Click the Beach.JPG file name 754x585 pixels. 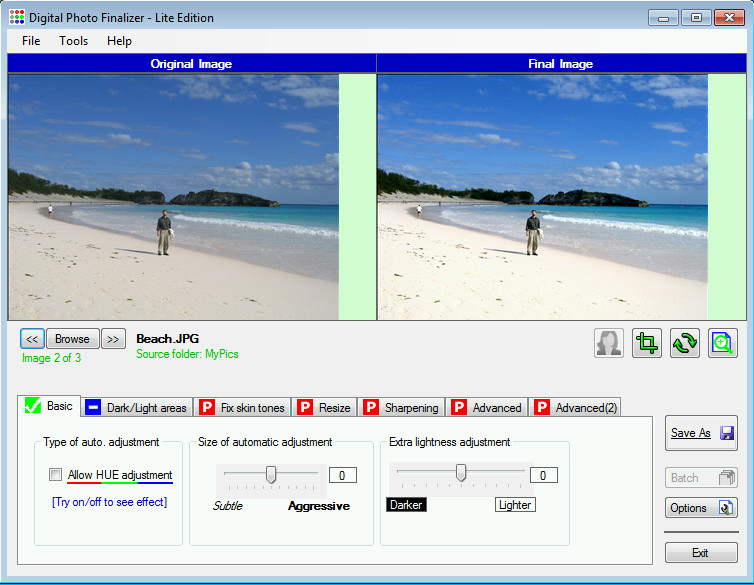(x=168, y=339)
